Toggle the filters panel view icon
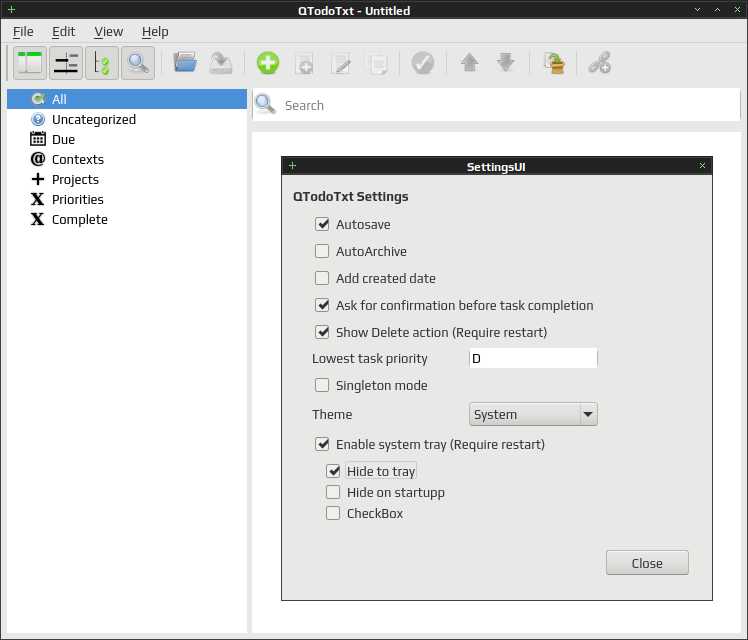 (x=30, y=63)
